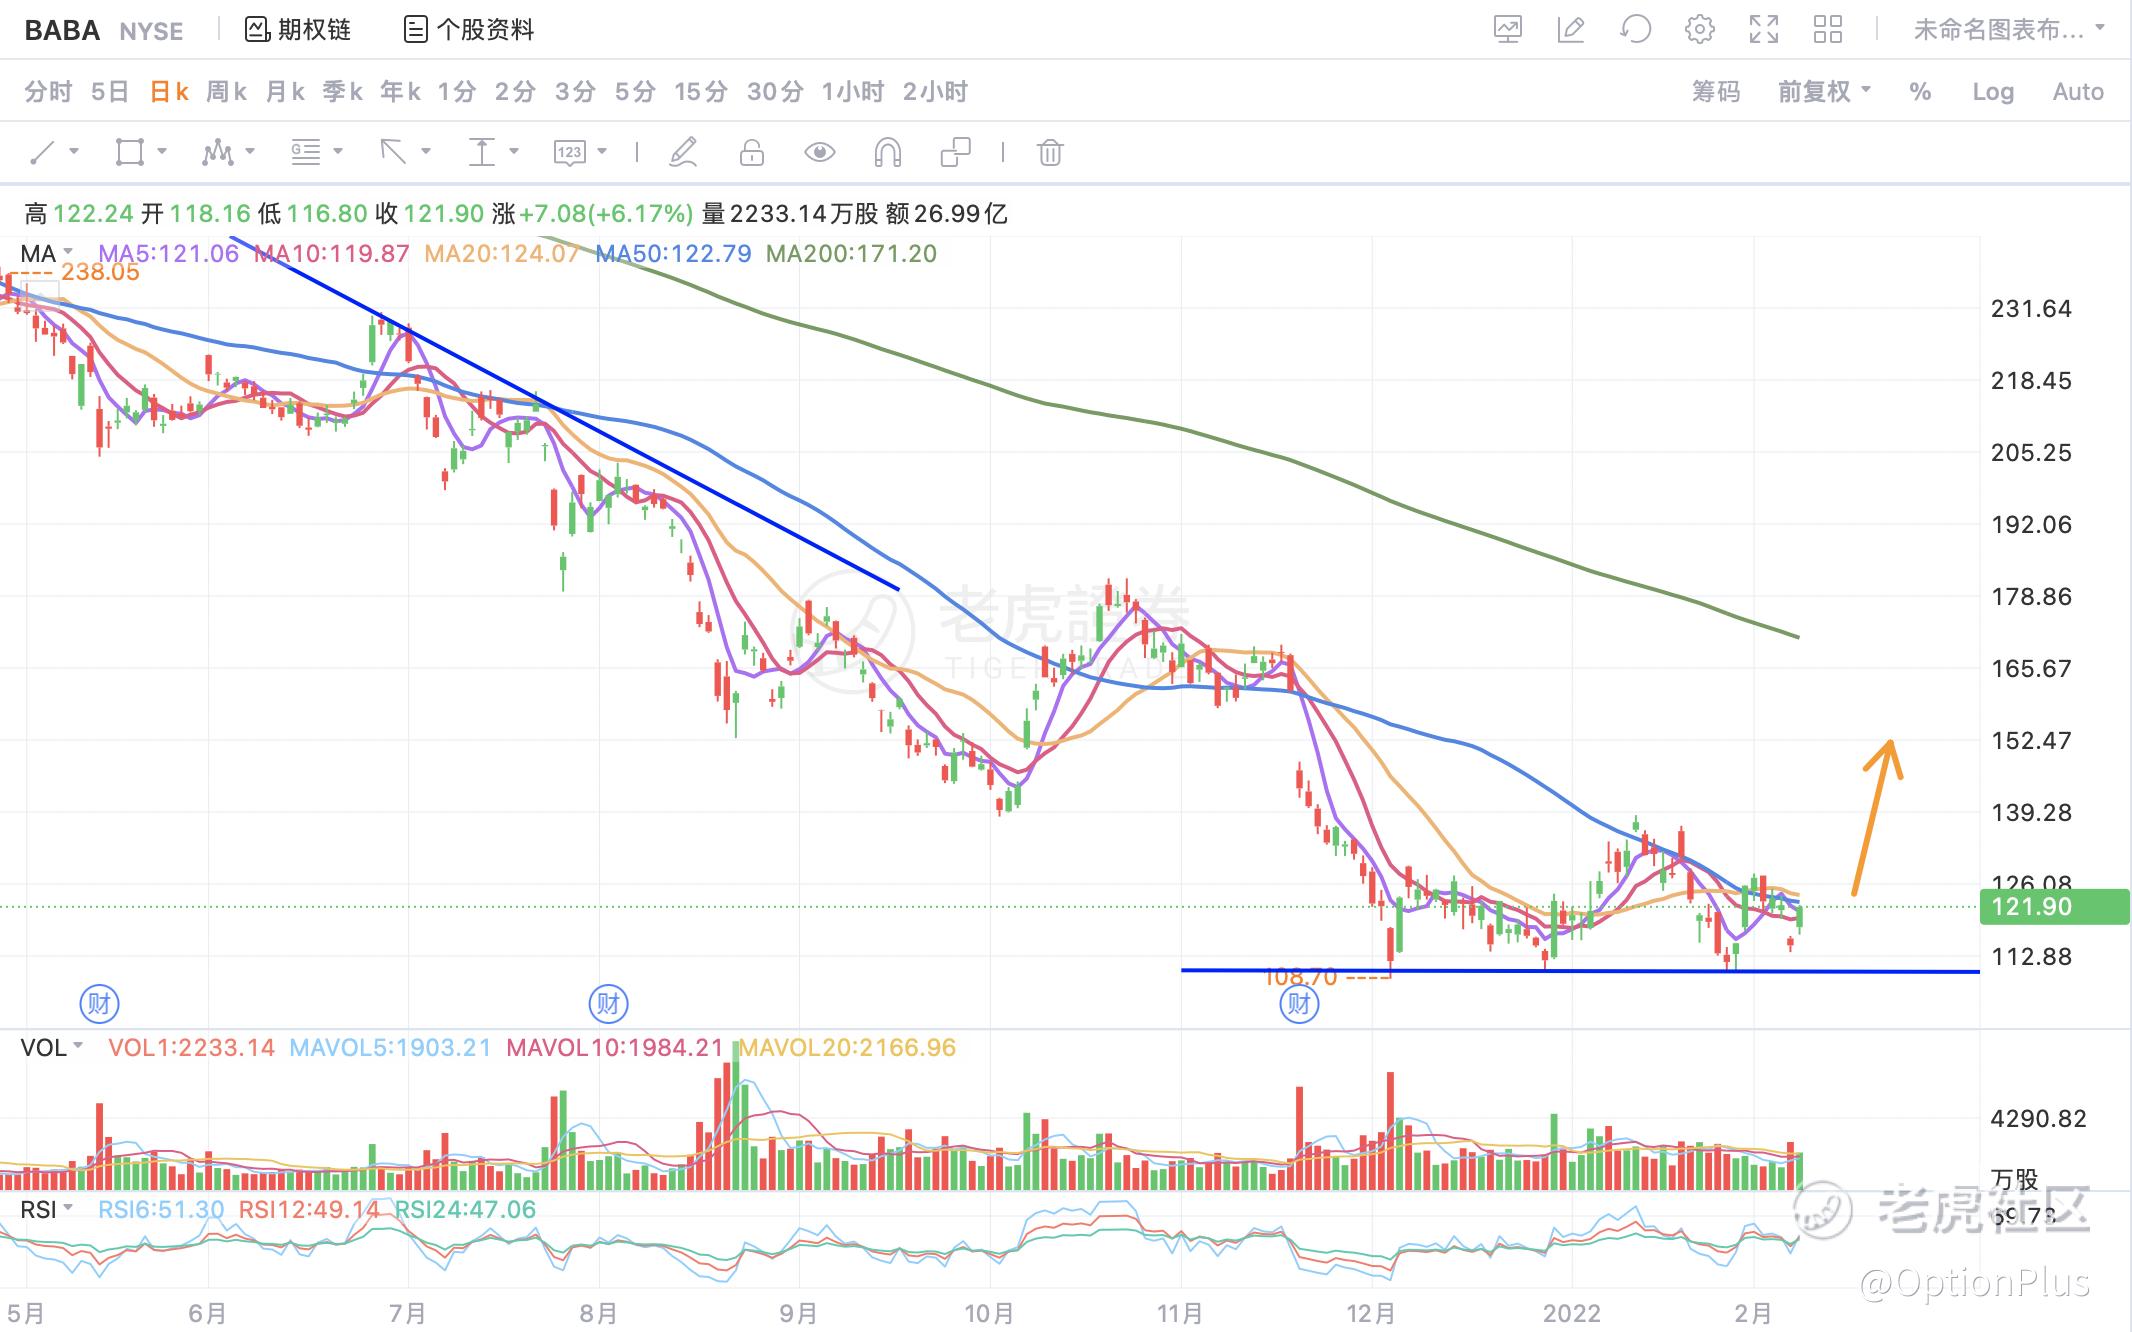Select the rectangle shape drawing tool

(x=130, y=152)
